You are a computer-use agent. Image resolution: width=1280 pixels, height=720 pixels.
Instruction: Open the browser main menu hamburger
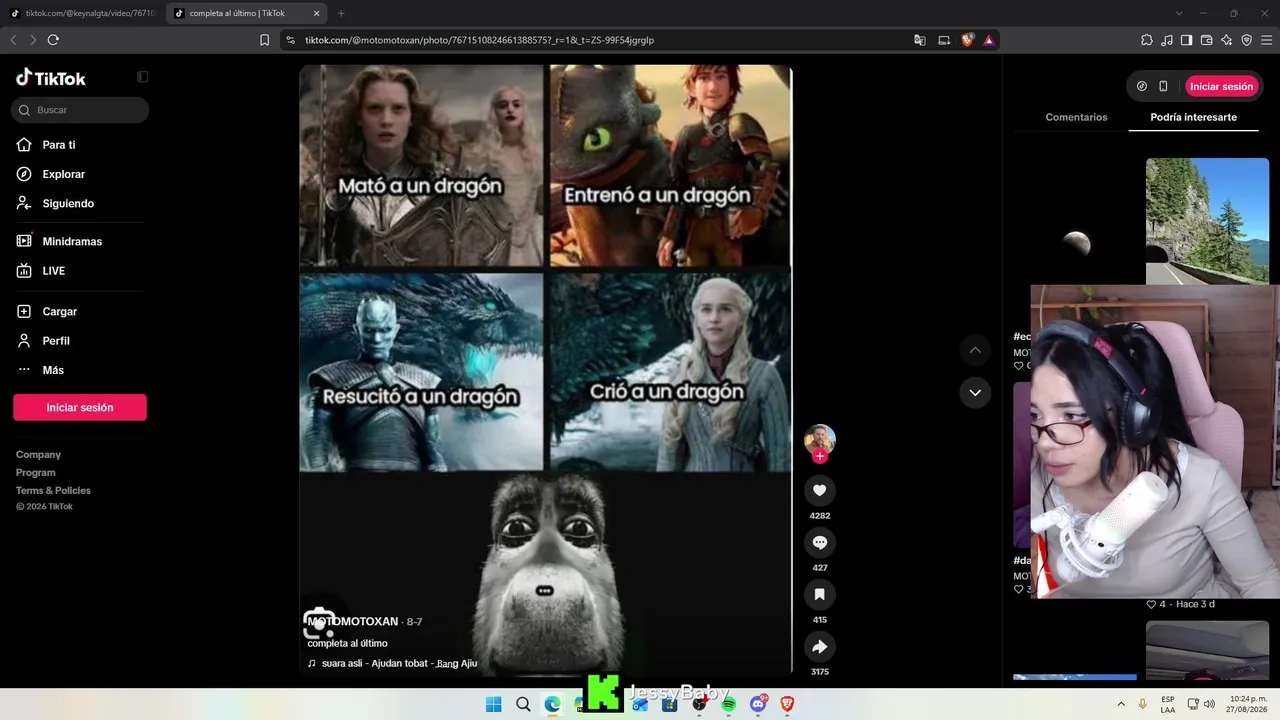click(1266, 40)
